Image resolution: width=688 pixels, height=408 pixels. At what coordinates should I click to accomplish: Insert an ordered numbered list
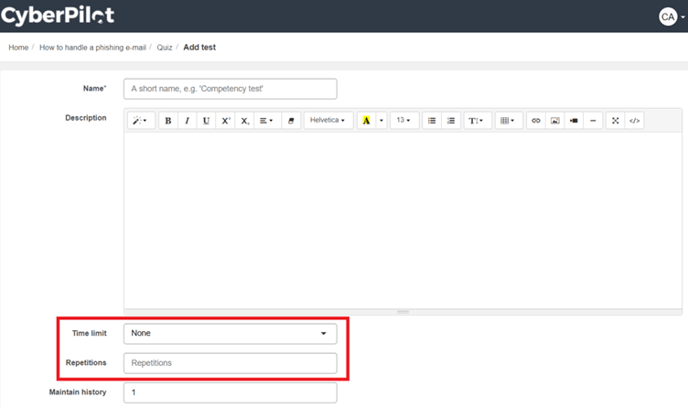point(451,121)
